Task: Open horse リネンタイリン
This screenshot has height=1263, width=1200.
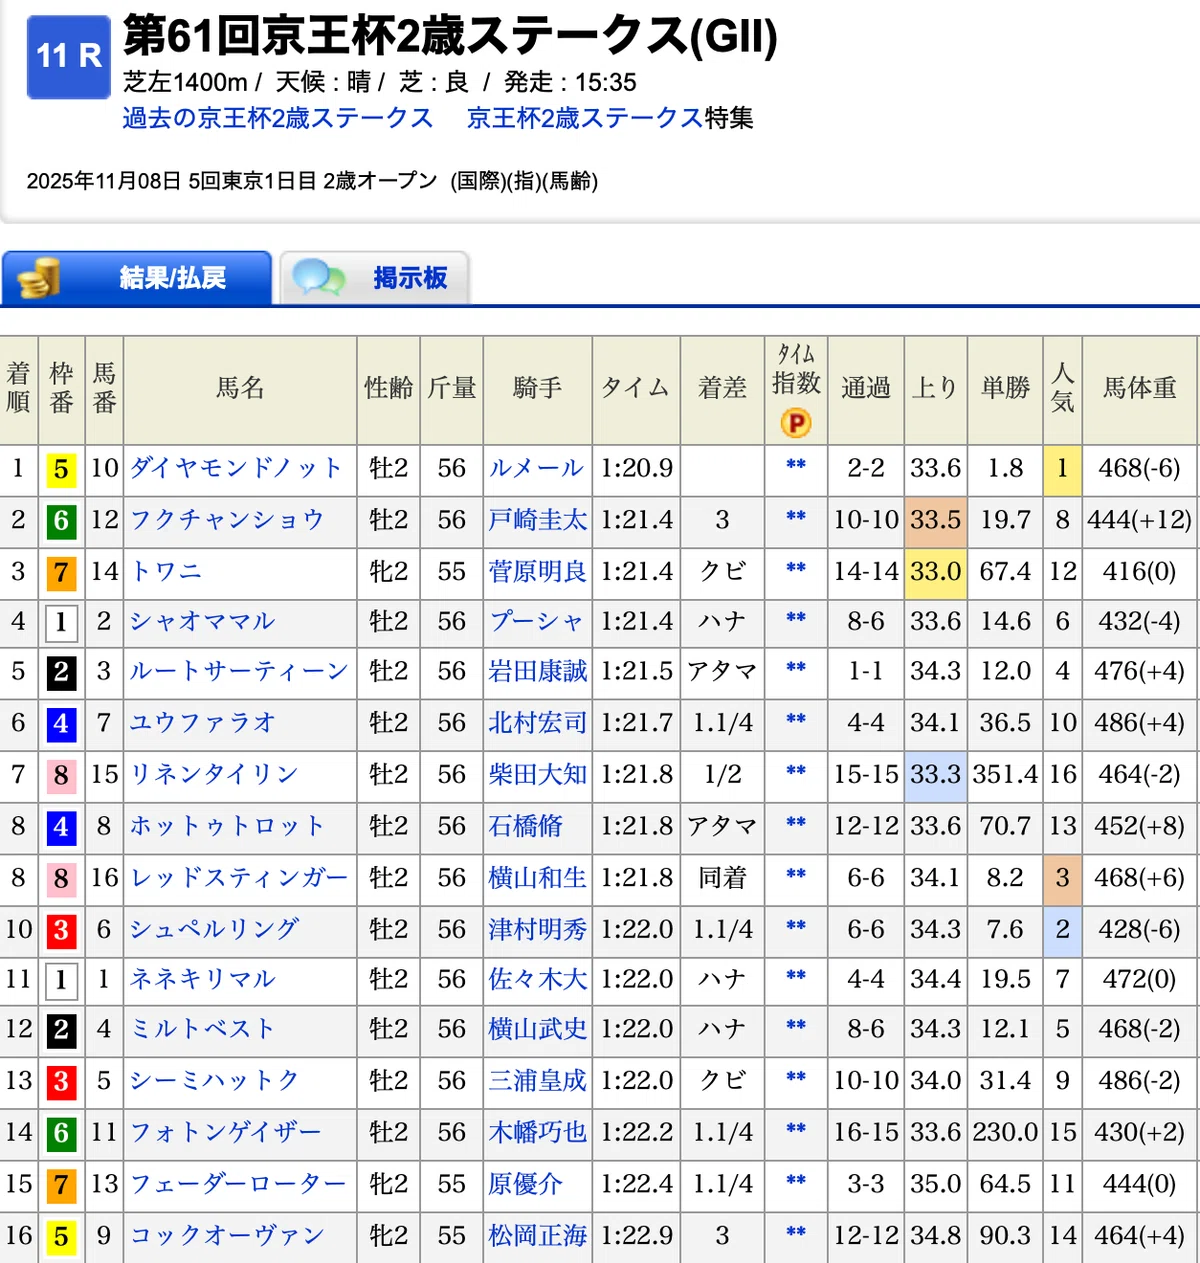Action: pos(214,774)
